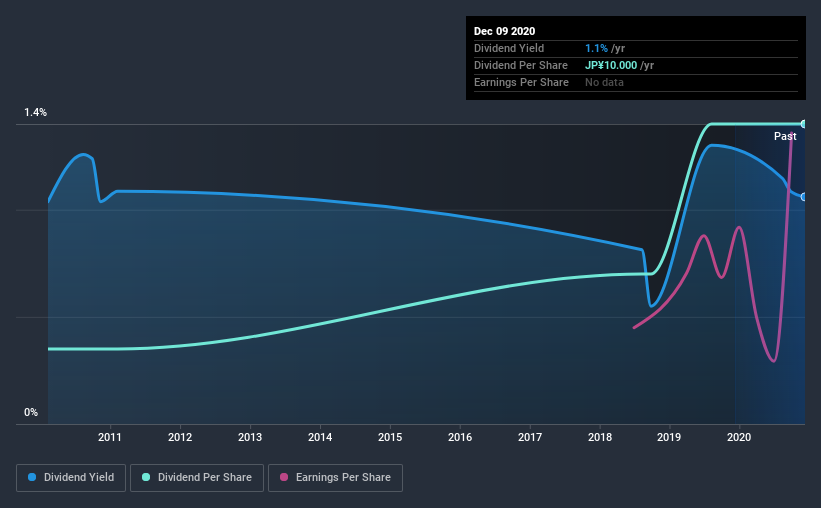
Task: Click the No data earnings value in tooltip
Action: coord(604,82)
